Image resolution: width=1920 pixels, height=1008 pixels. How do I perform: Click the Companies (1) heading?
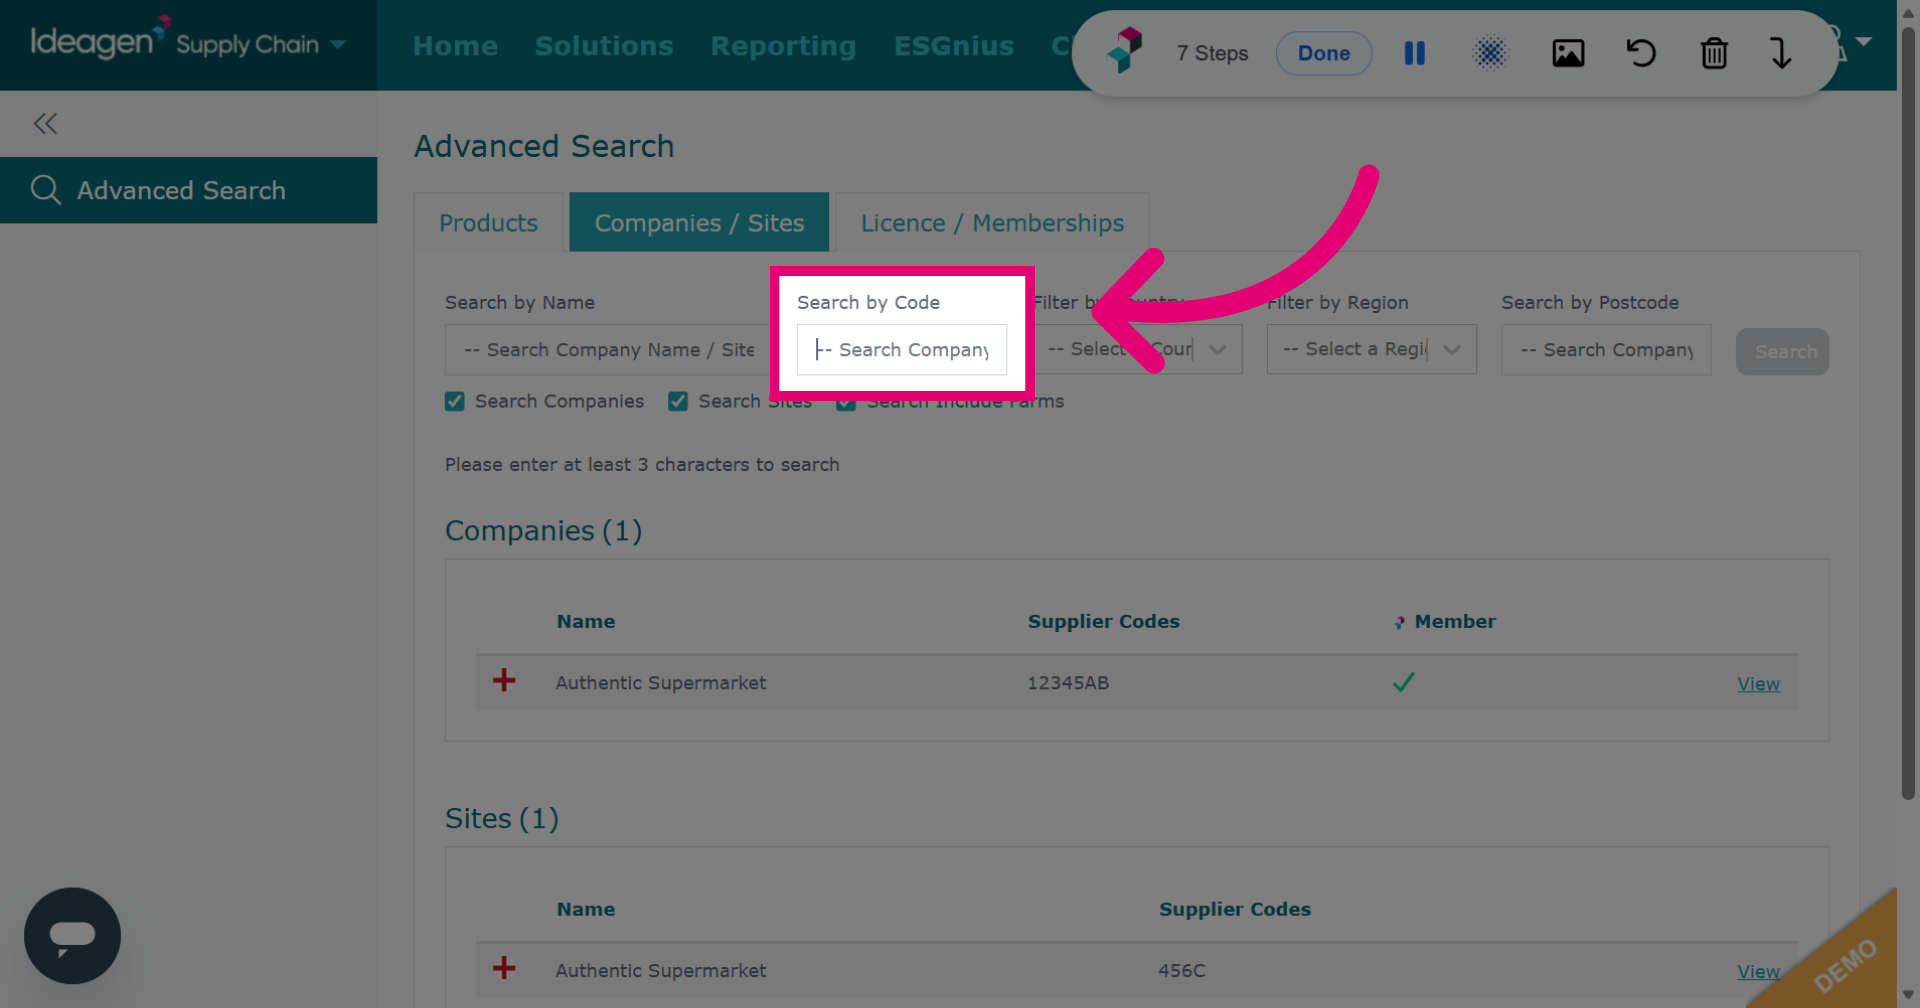[x=544, y=531]
